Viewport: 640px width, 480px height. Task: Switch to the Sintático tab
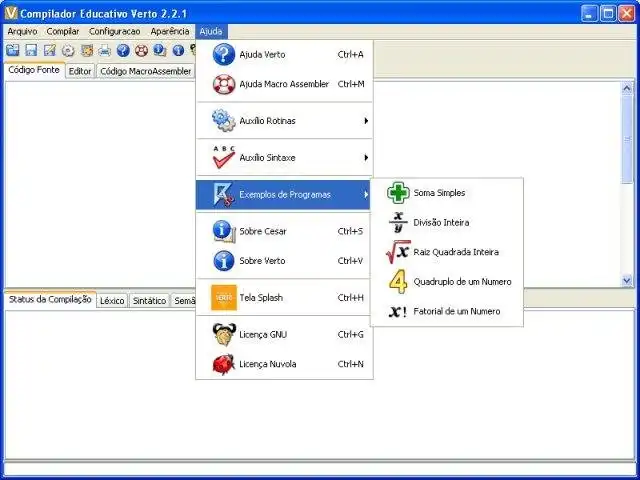[x=149, y=301]
